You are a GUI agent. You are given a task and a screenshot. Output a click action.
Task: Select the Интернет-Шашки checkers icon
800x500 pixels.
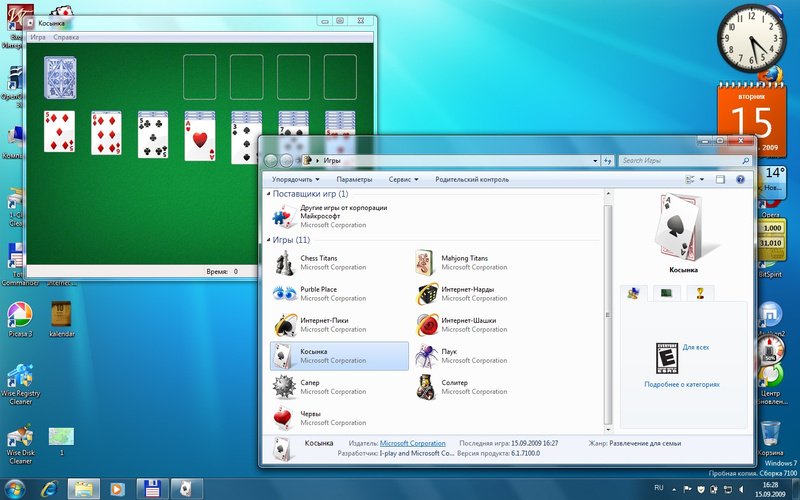(426, 324)
